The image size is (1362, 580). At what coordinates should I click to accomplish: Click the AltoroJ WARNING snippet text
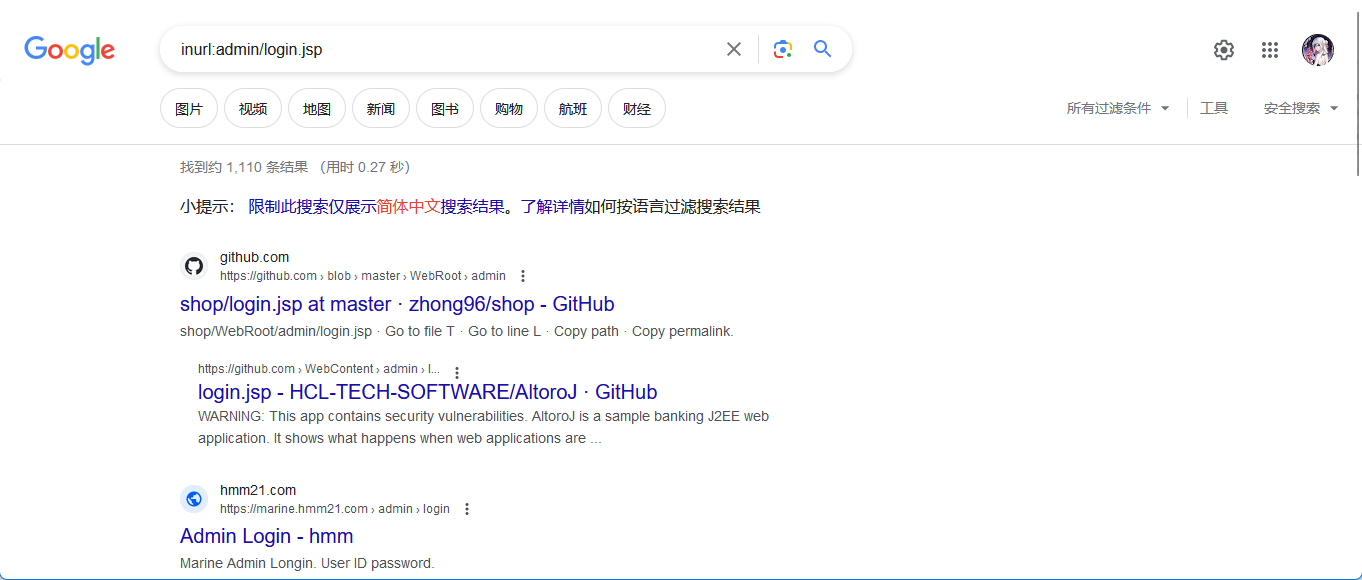coord(484,427)
